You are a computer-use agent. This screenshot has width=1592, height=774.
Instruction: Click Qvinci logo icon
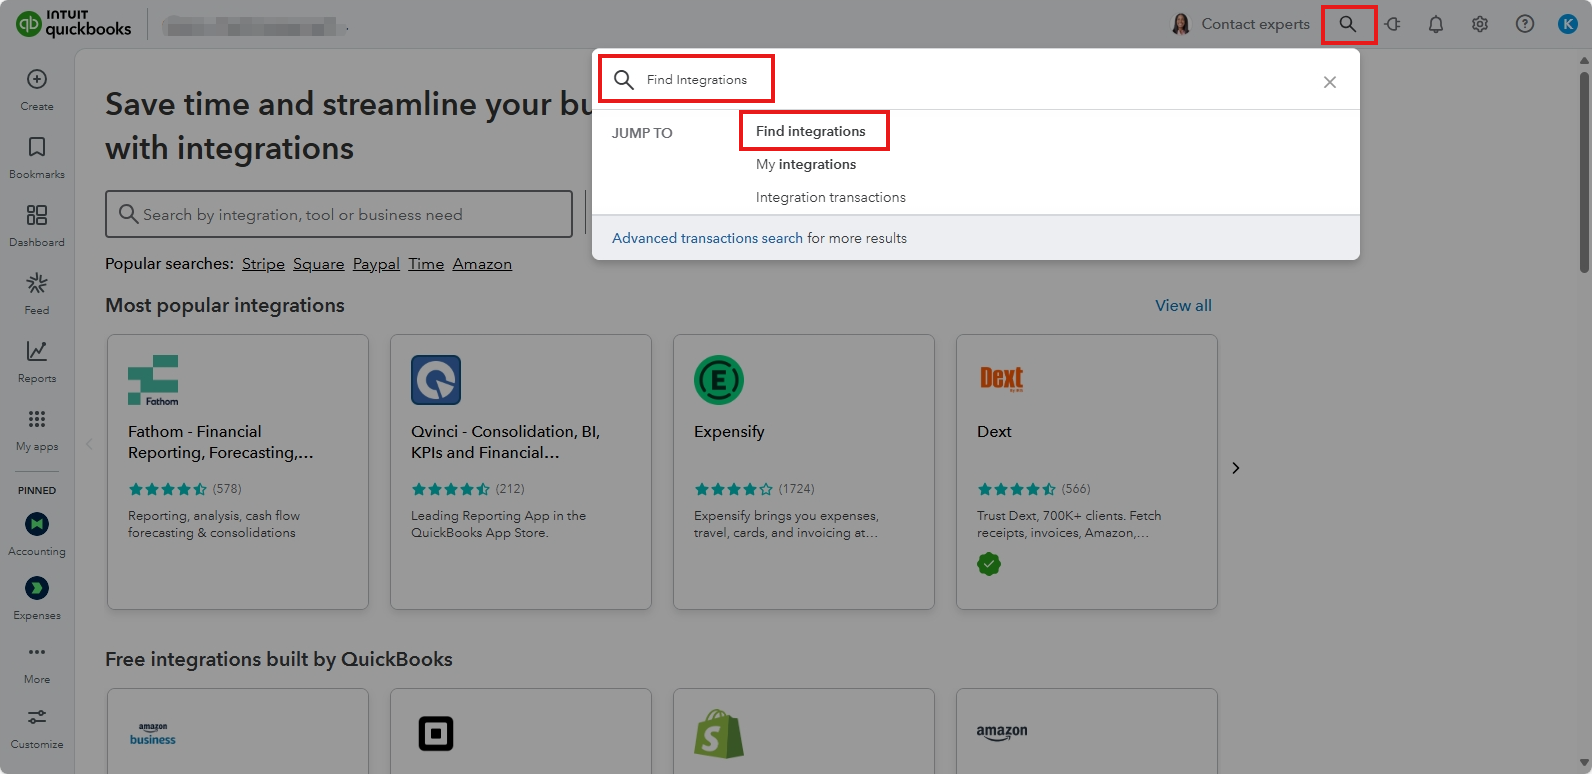click(x=436, y=380)
